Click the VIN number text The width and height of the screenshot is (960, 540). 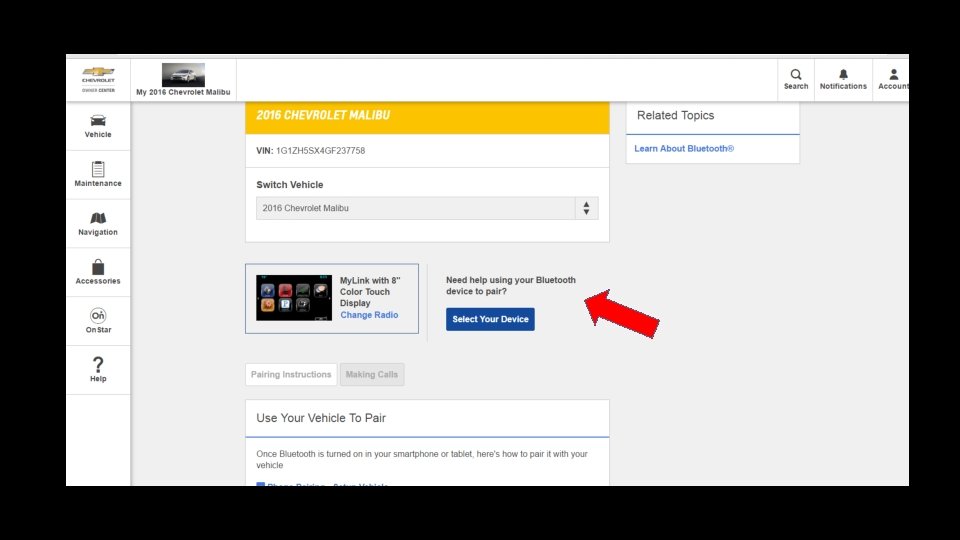click(320, 151)
